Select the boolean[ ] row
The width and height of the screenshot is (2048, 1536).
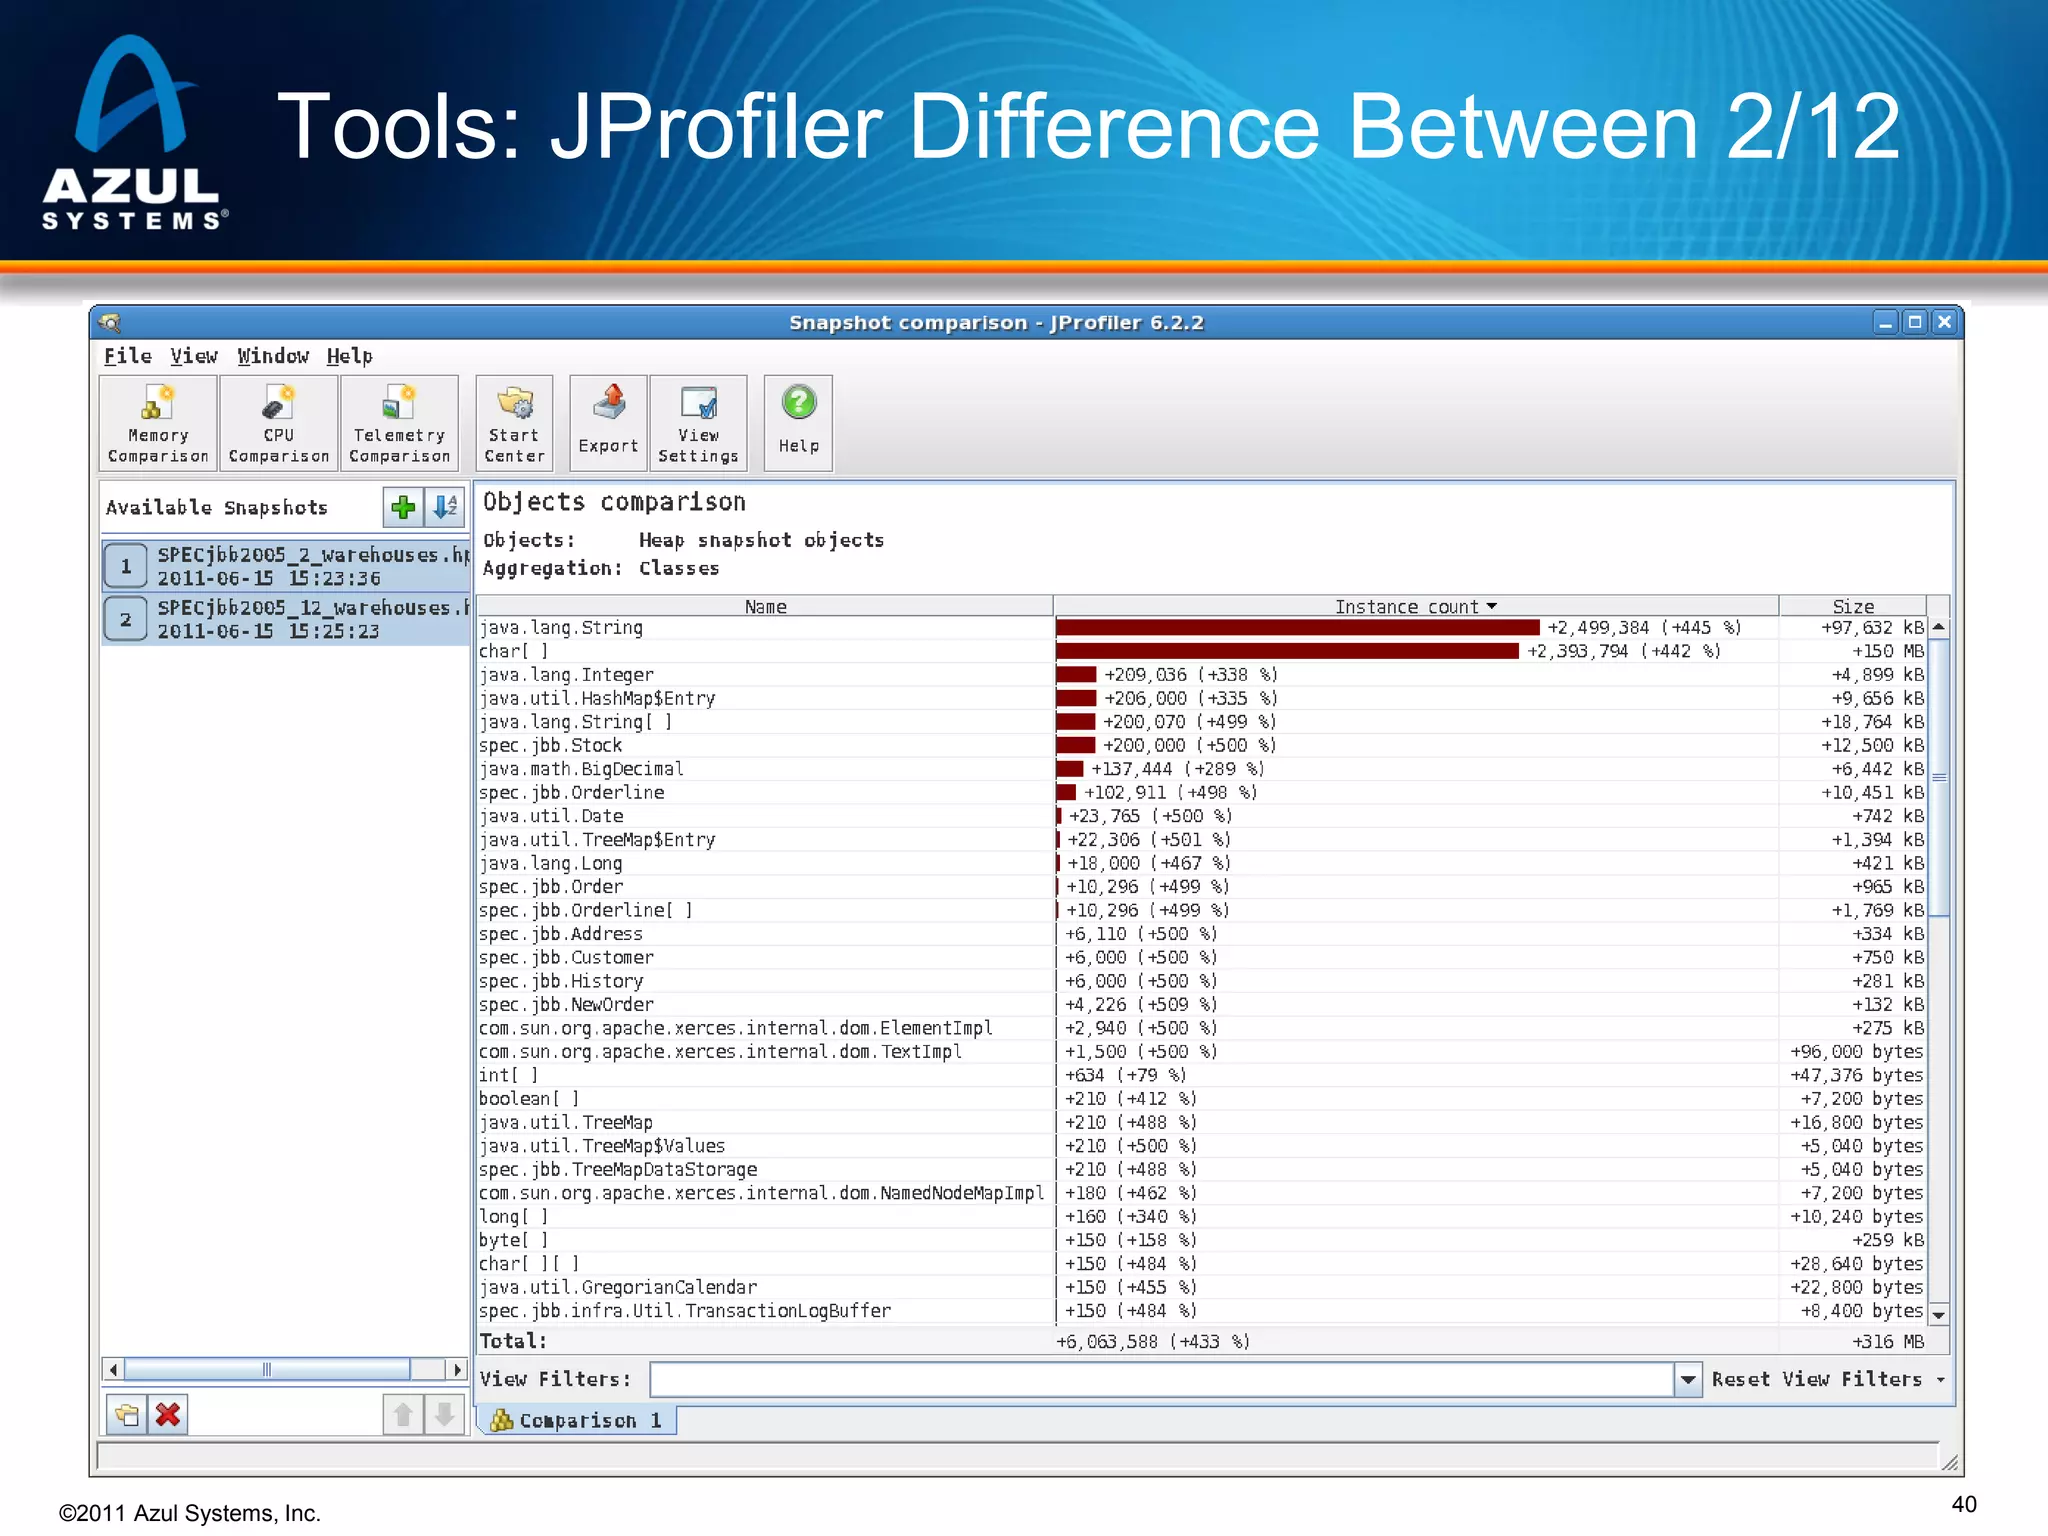point(1201,1099)
